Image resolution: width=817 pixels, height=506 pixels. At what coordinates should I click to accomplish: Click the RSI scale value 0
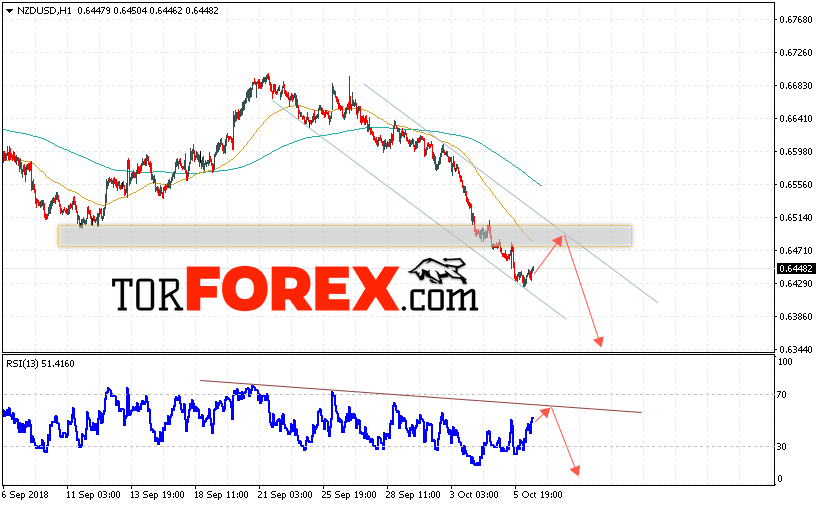coord(780,479)
